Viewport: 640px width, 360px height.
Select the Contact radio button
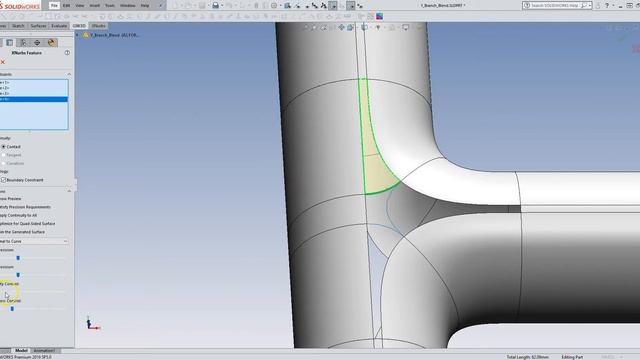click(4, 147)
